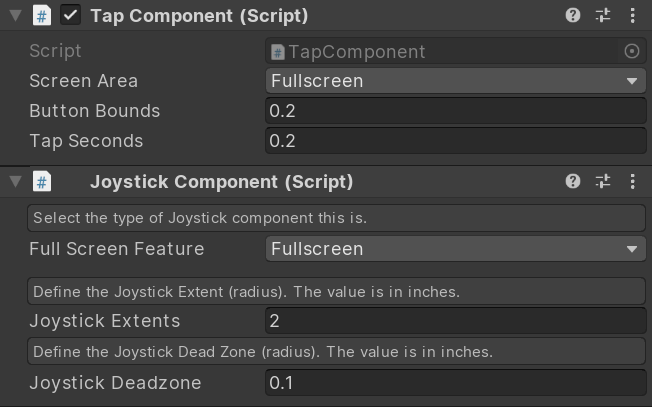Open Tap Component help reference icon

coord(573,15)
